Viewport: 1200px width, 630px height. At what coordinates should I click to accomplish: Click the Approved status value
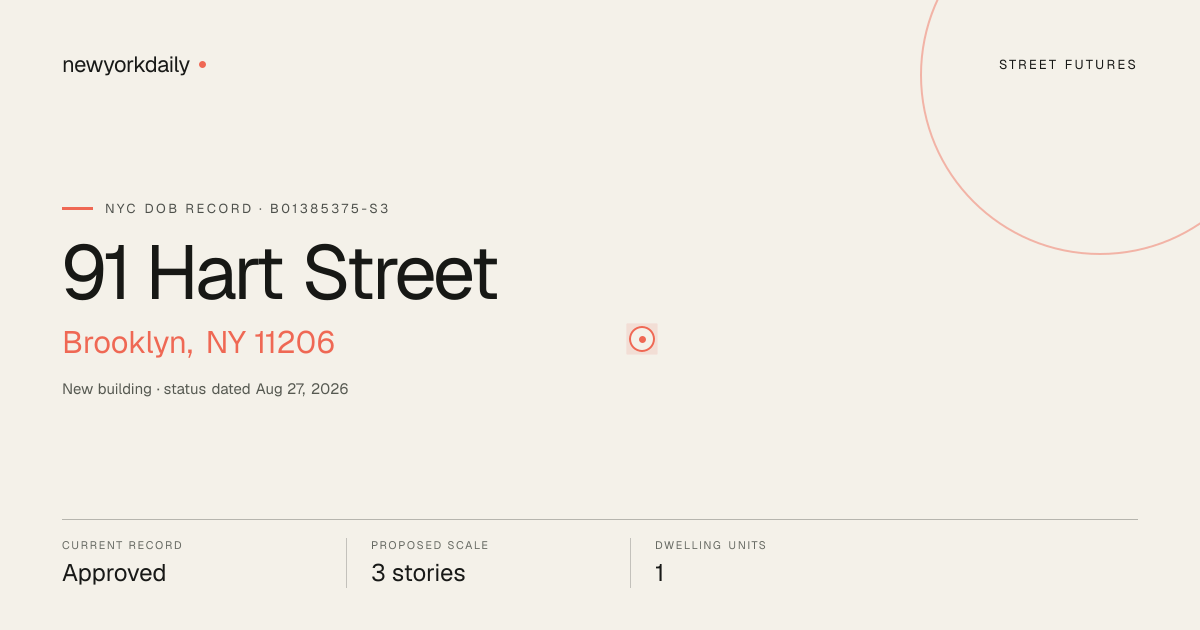point(114,573)
